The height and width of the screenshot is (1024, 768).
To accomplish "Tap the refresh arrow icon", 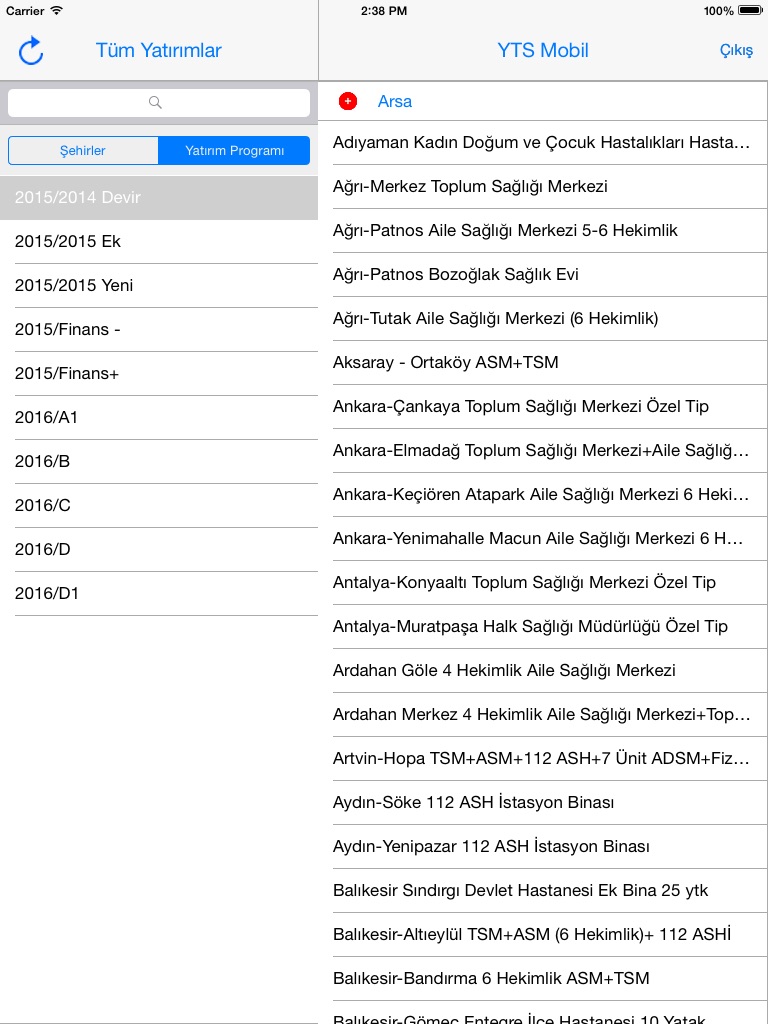I will click(31, 51).
